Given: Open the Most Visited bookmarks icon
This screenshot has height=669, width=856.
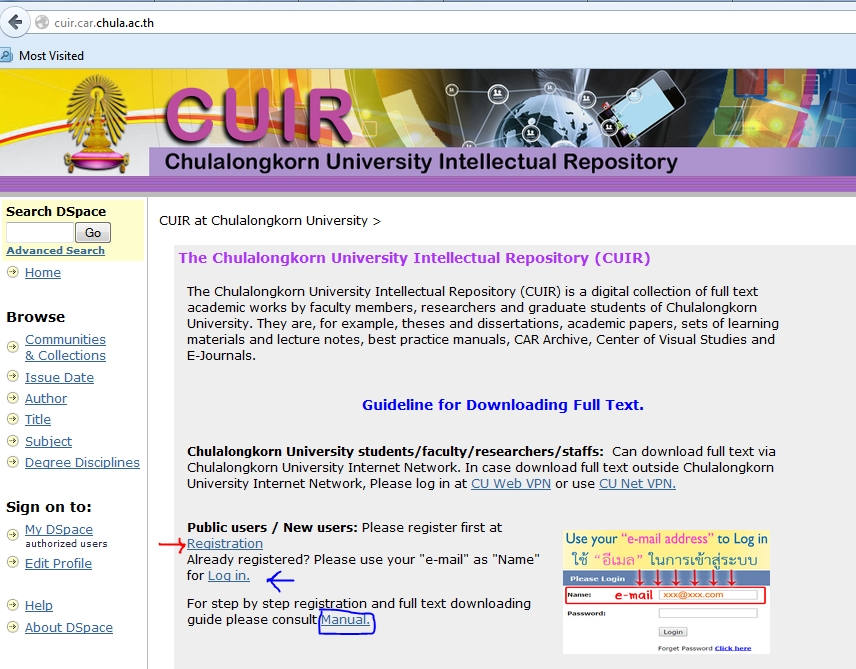Looking at the screenshot, I should [6, 55].
